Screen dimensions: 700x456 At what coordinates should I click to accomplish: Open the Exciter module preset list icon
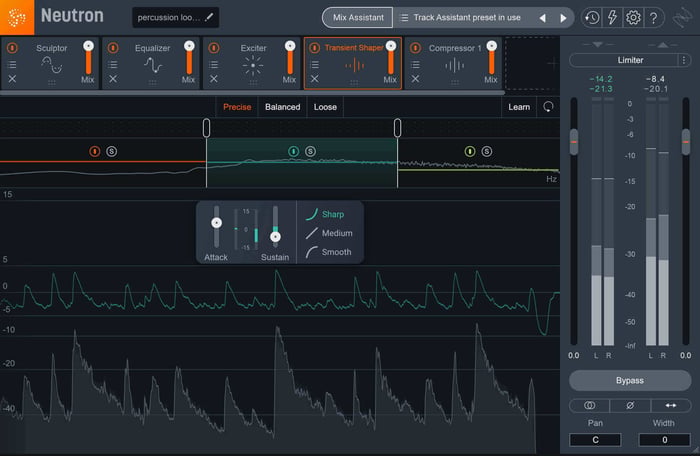214,65
